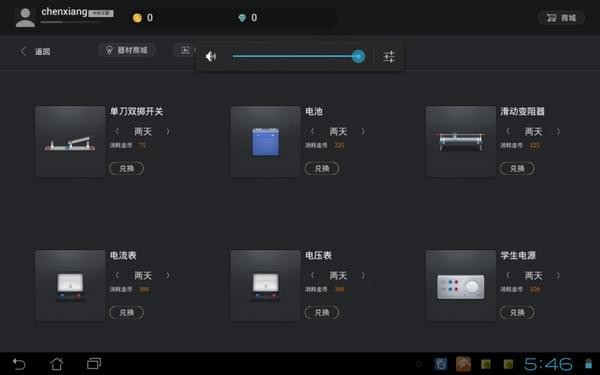Open the blue notification icon in system bar
600x375 pixels.
point(440,364)
